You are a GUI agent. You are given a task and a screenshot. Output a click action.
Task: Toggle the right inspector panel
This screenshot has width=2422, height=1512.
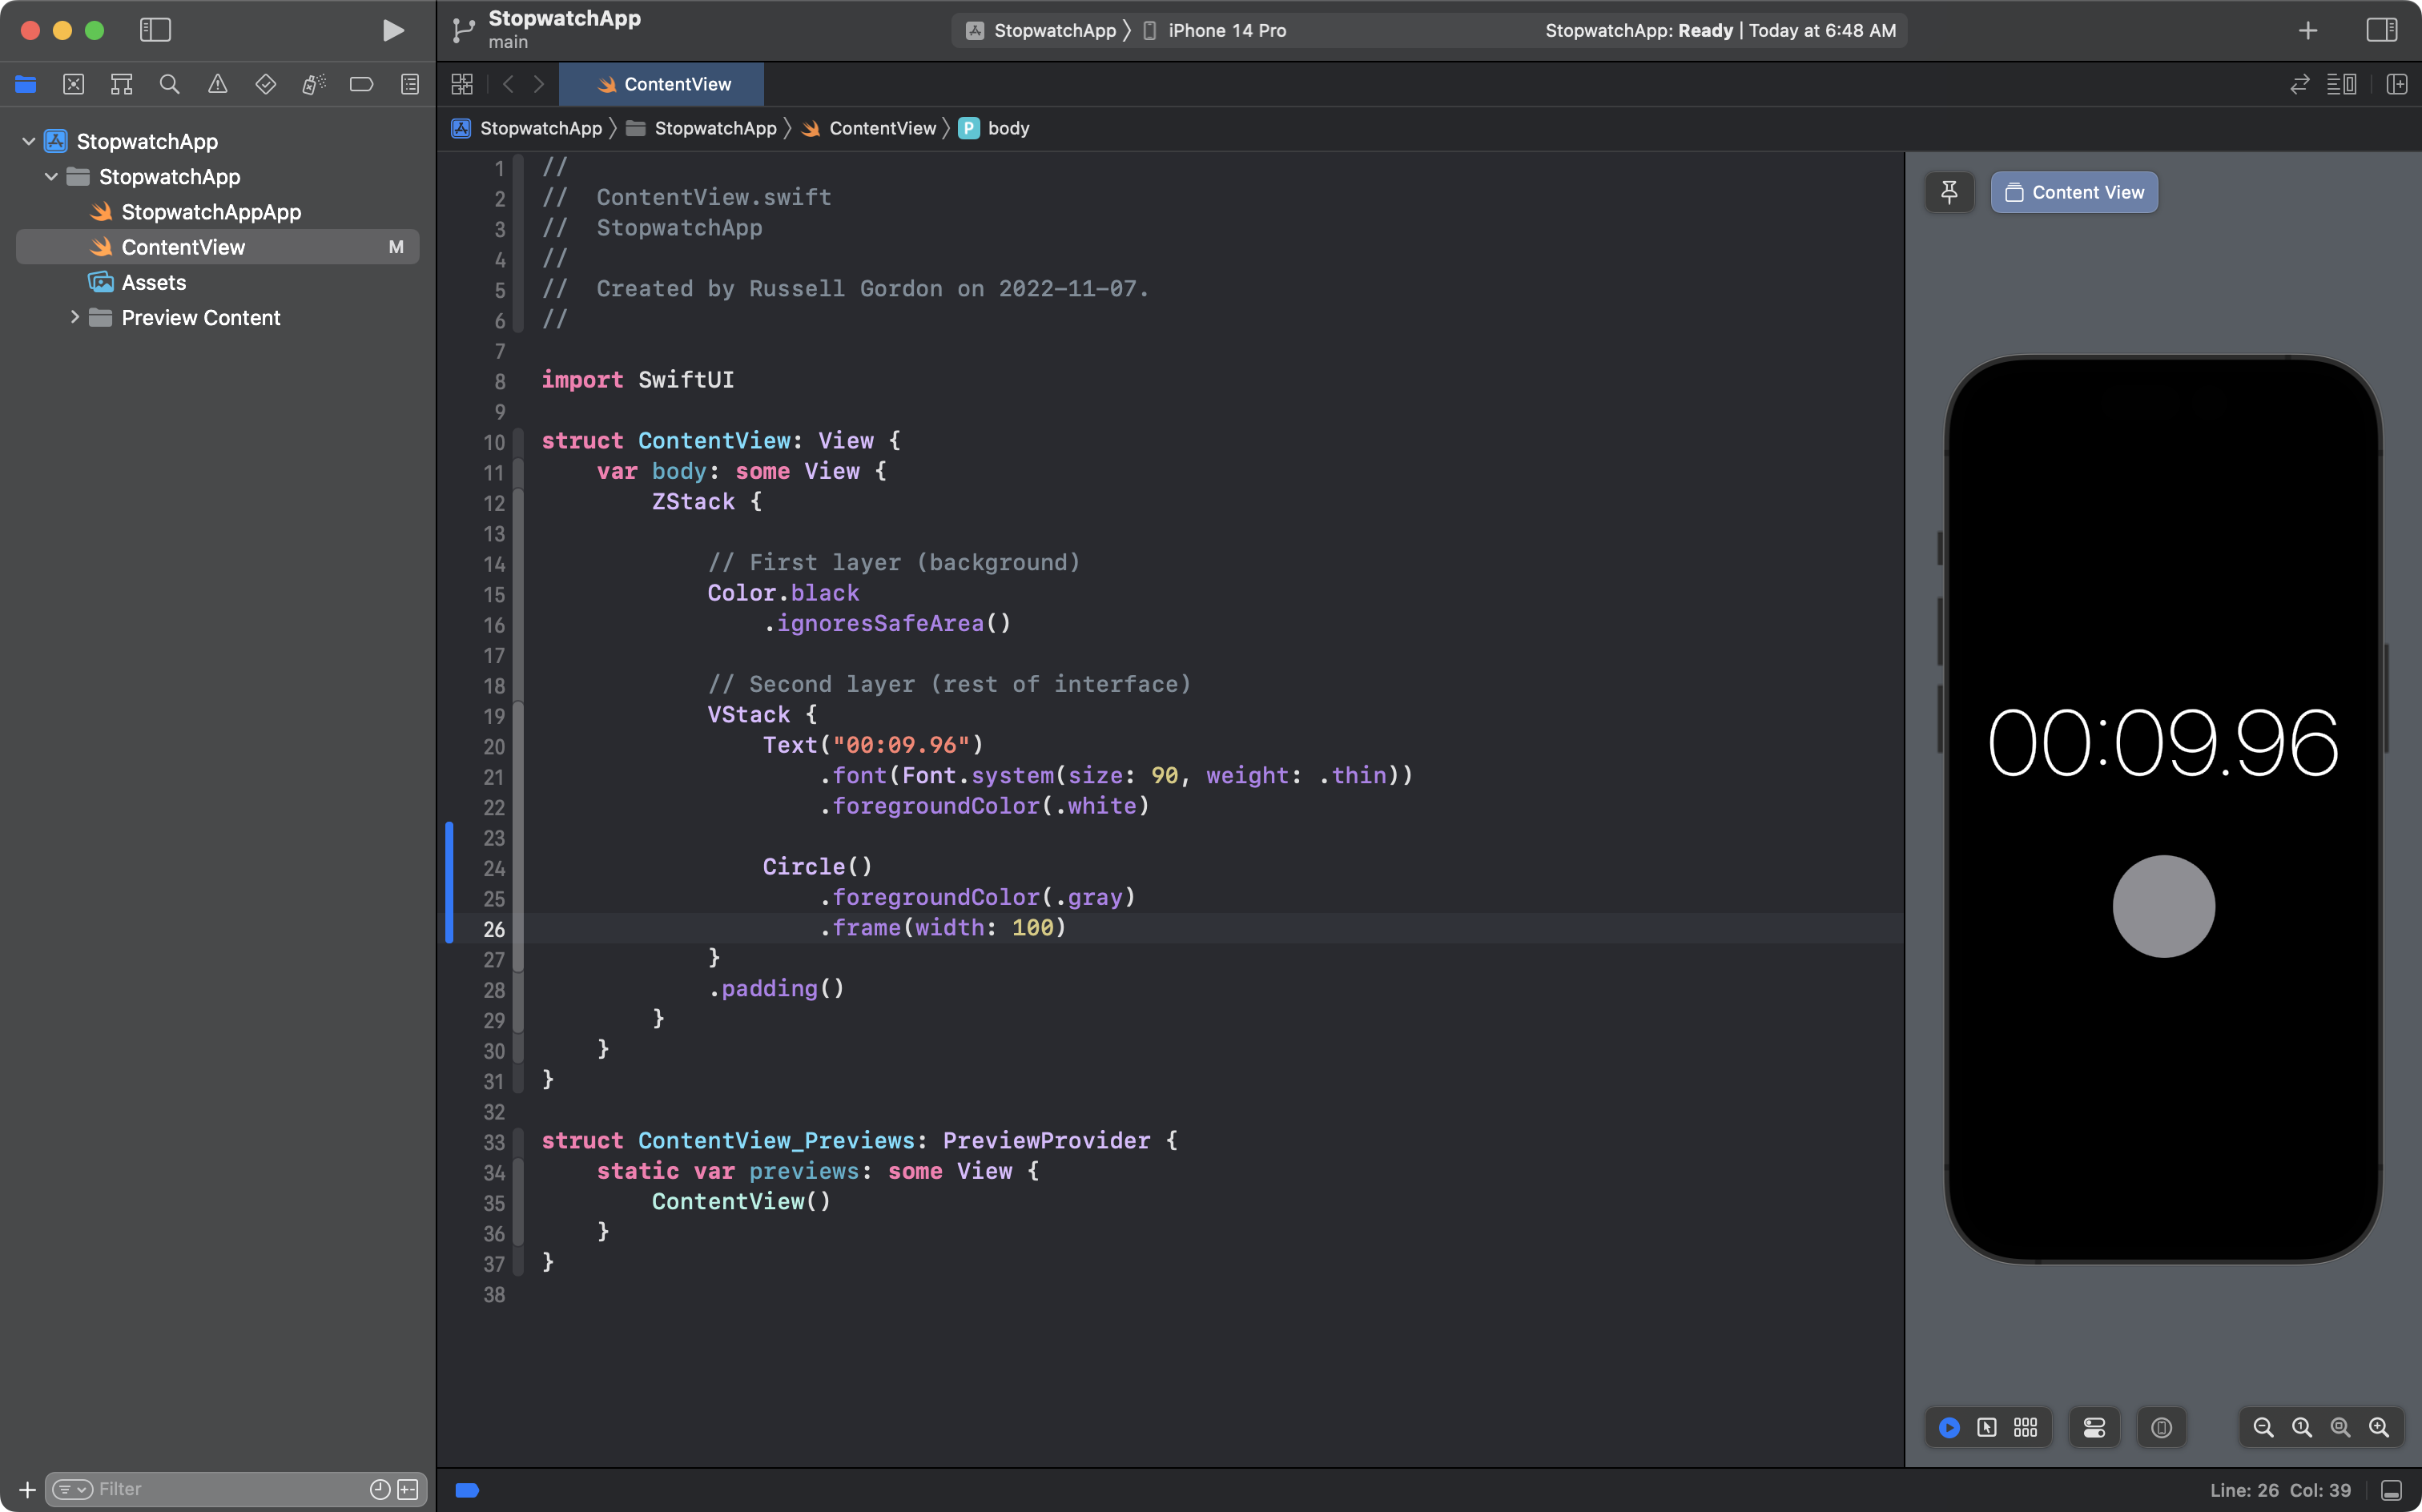click(x=2381, y=30)
